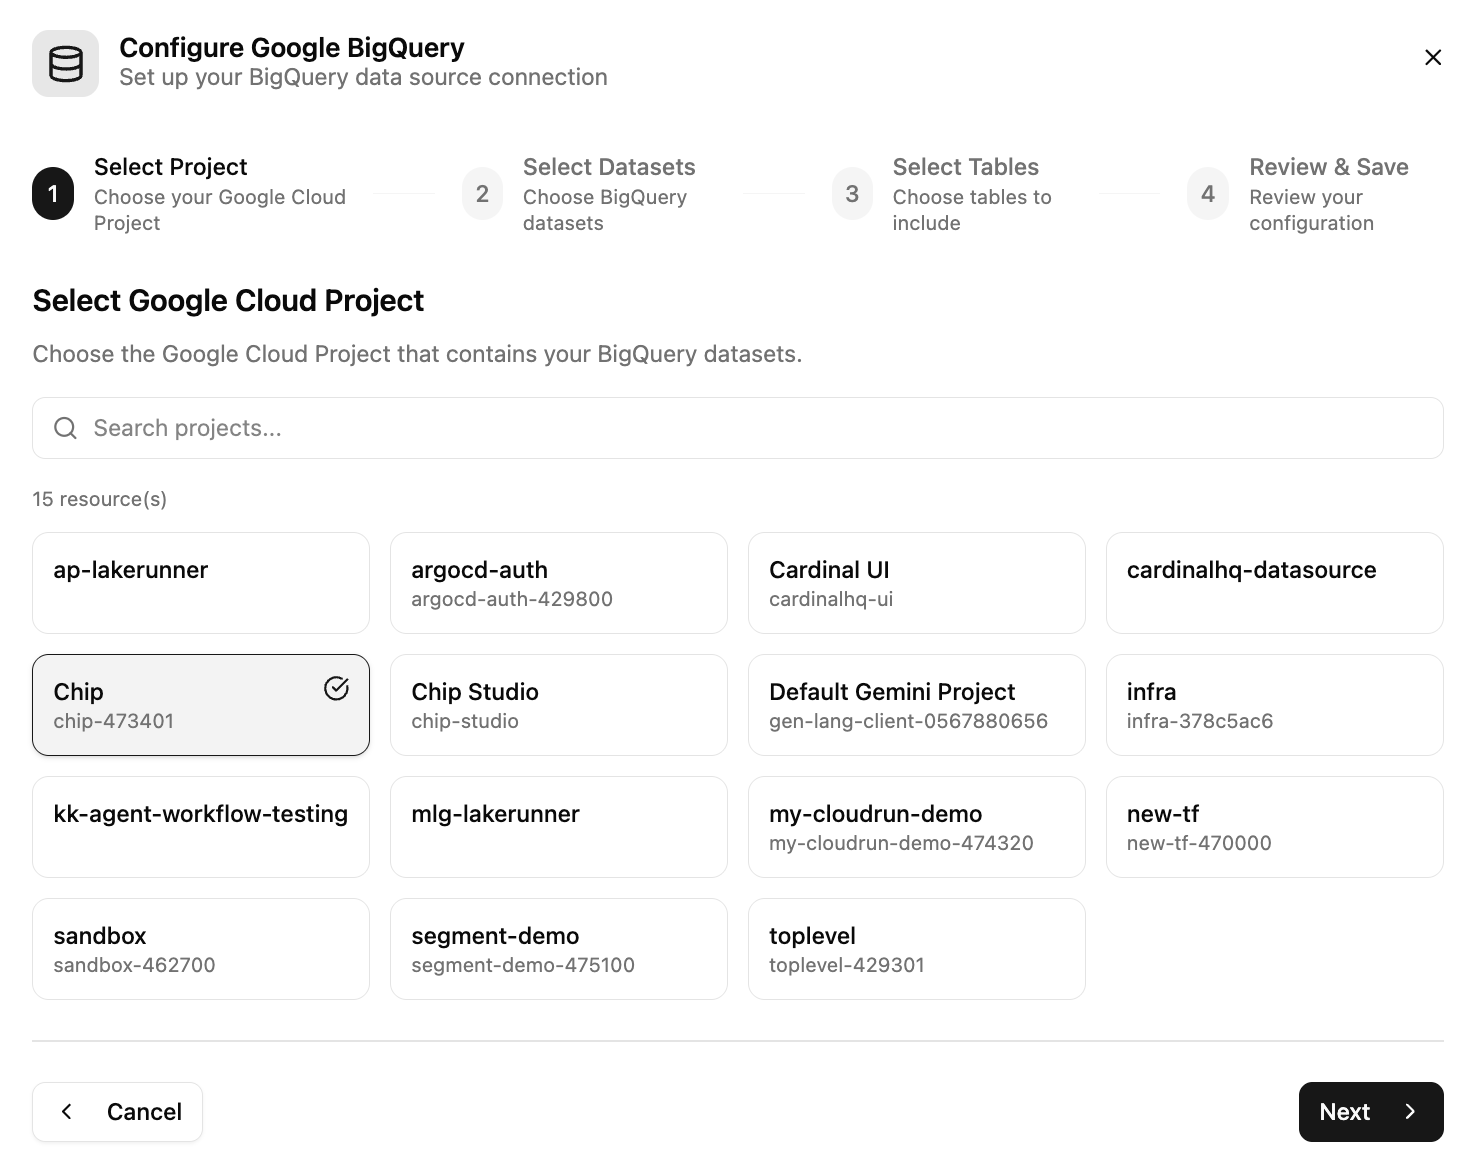
Task: Select the argocd-auth project card
Action: click(x=558, y=583)
